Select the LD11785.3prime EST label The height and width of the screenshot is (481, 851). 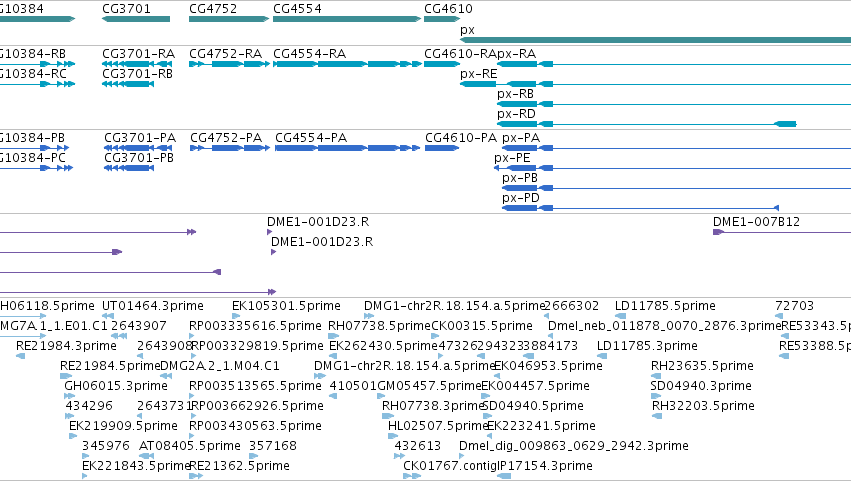click(x=647, y=346)
